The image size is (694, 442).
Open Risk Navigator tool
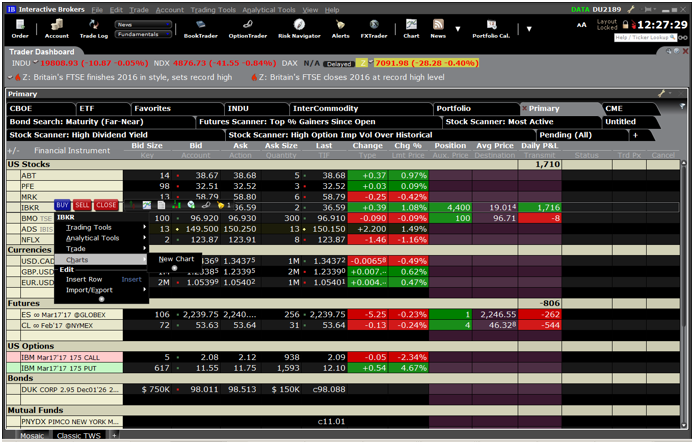tap(299, 29)
